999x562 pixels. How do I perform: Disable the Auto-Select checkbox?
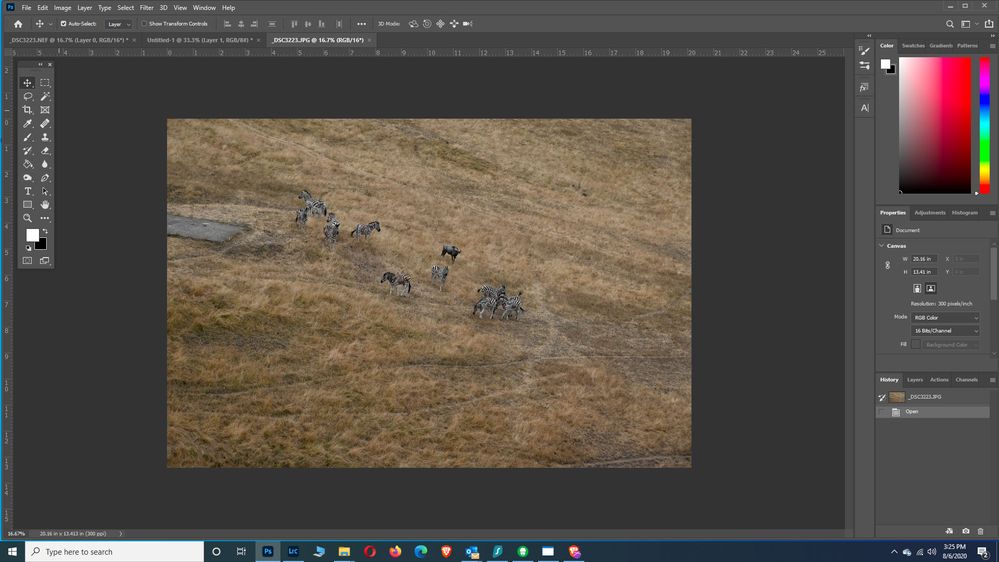point(64,24)
